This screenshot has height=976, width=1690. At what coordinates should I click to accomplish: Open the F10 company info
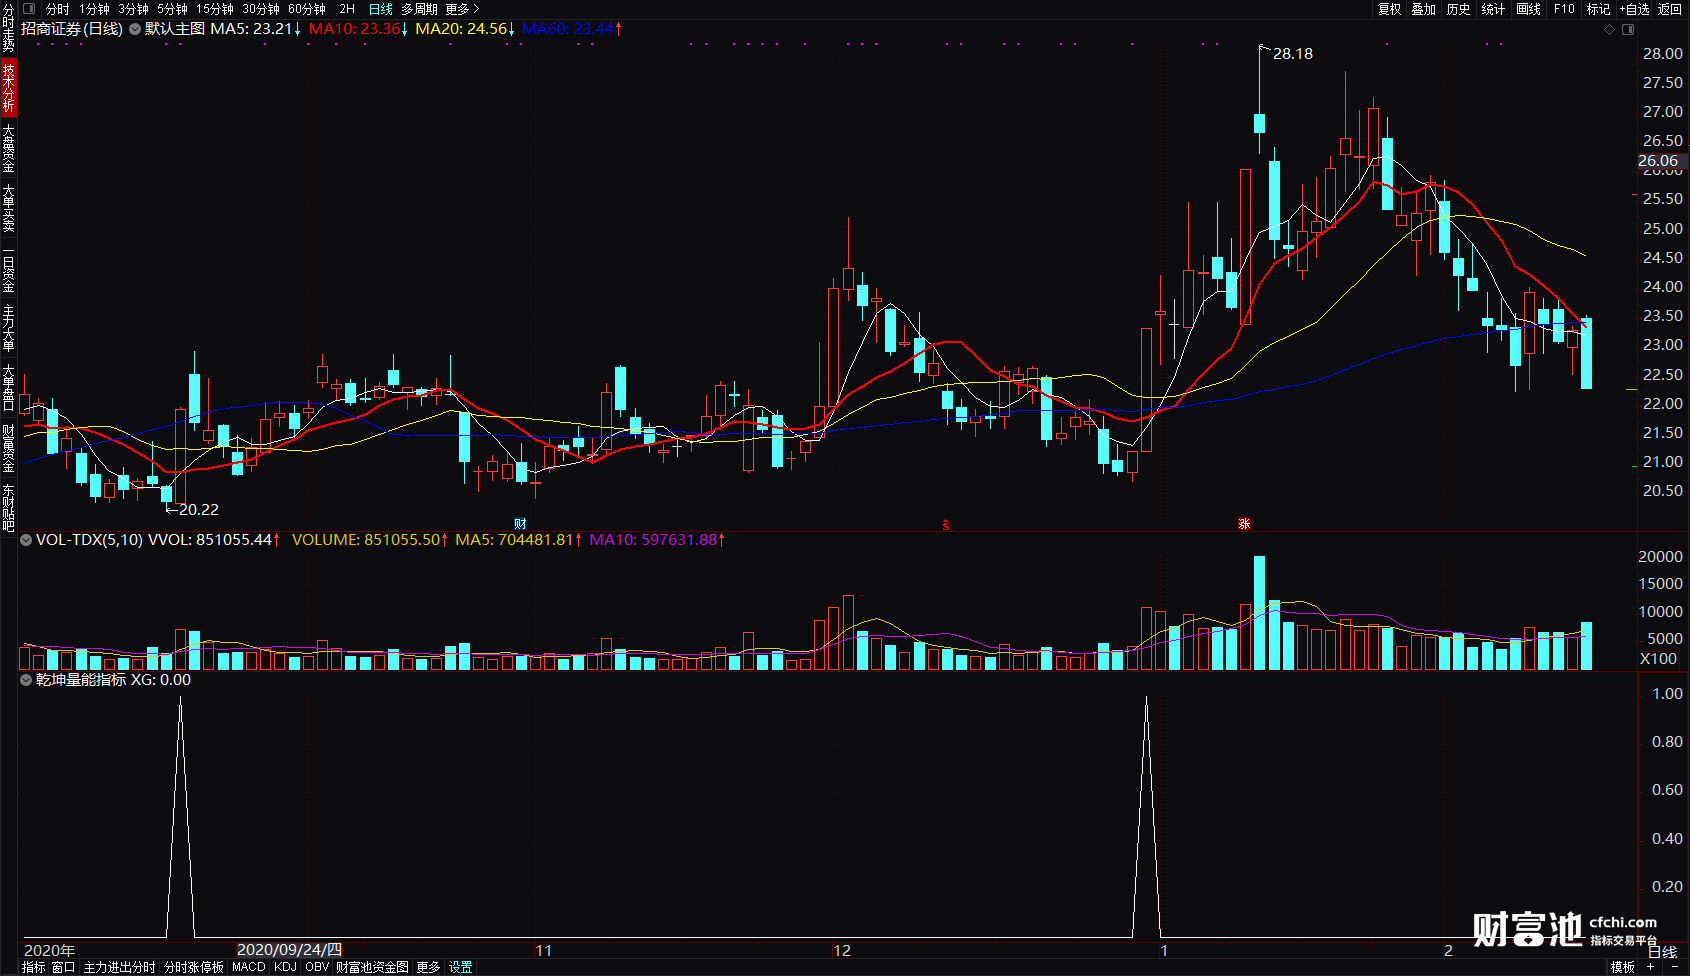click(x=1564, y=9)
